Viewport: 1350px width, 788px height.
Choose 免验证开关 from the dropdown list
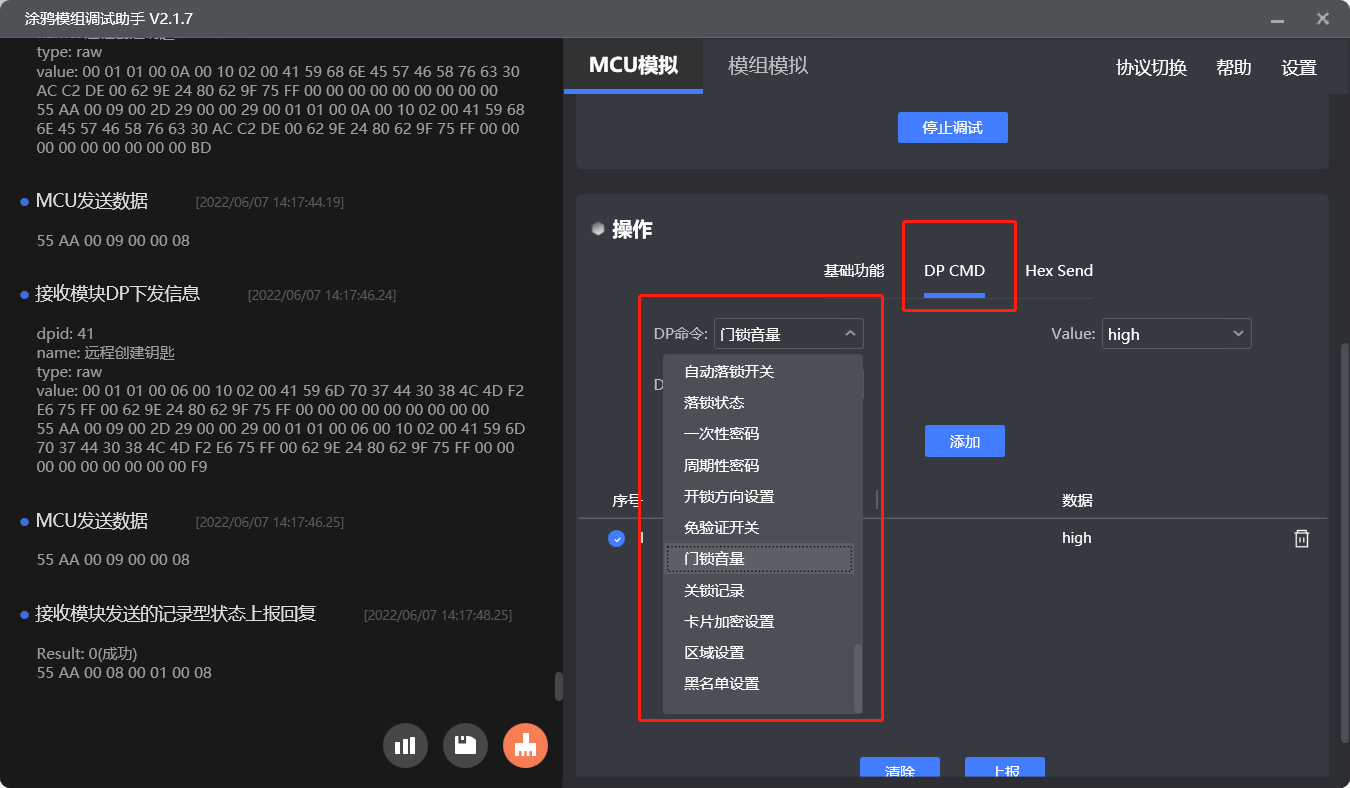[759, 528]
